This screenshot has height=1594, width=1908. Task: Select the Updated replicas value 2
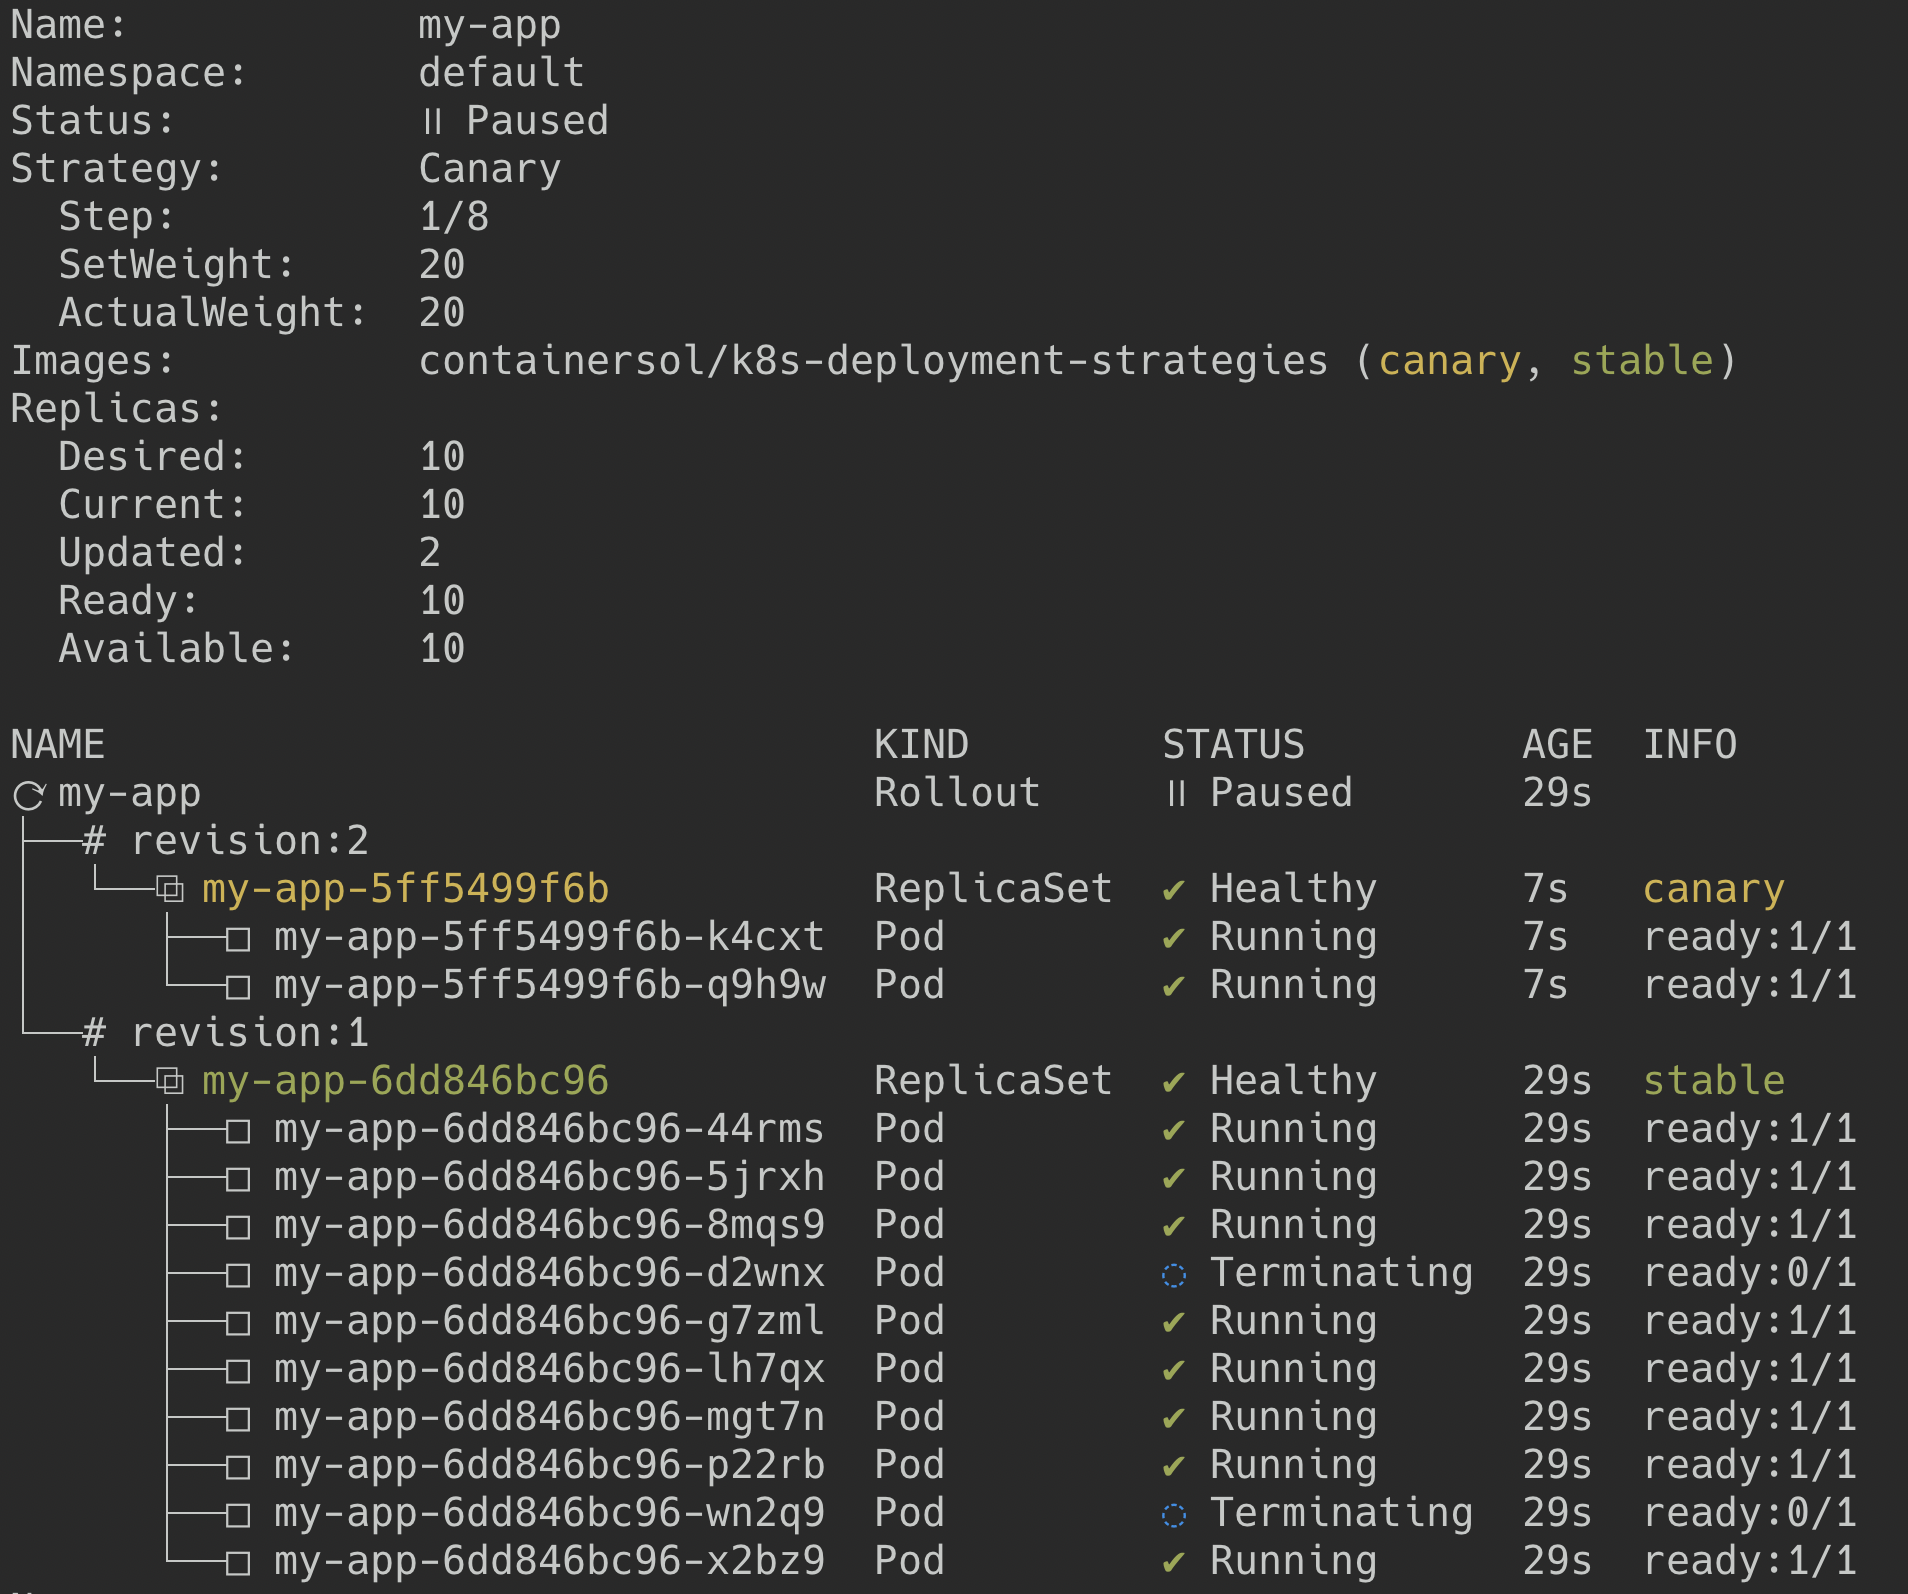tap(430, 552)
